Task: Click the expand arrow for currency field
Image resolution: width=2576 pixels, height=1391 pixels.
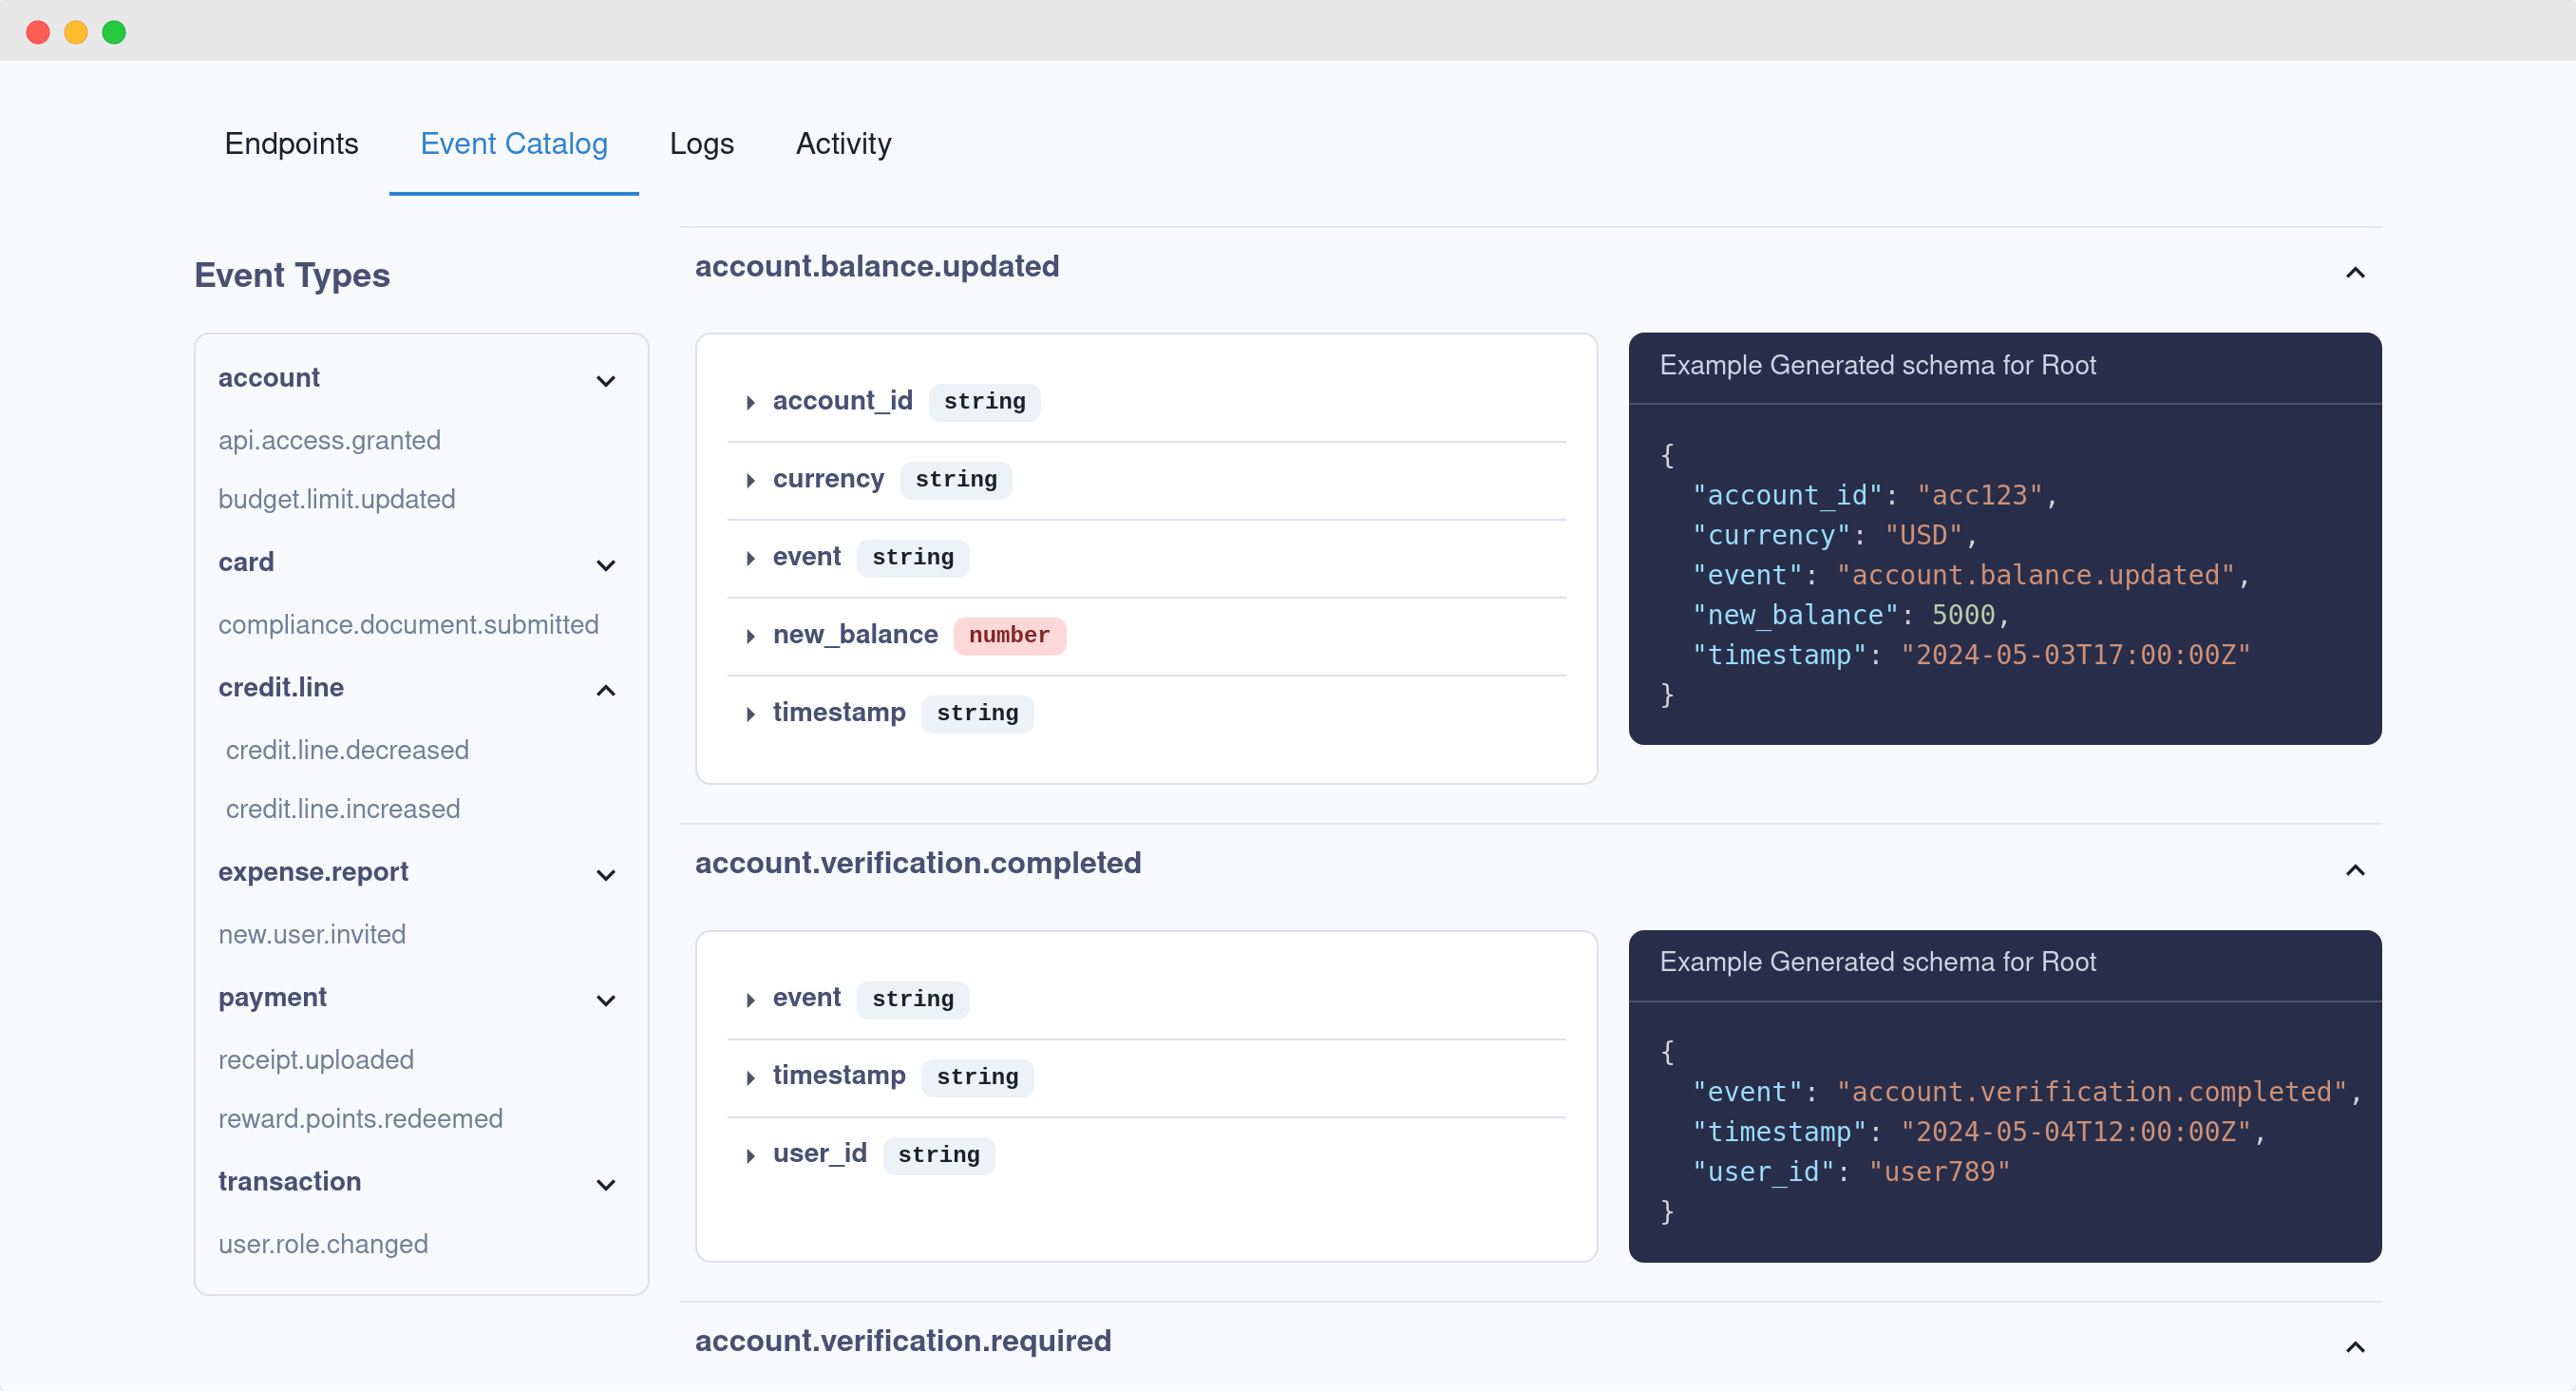Action: pyautogui.click(x=749, y=480)
